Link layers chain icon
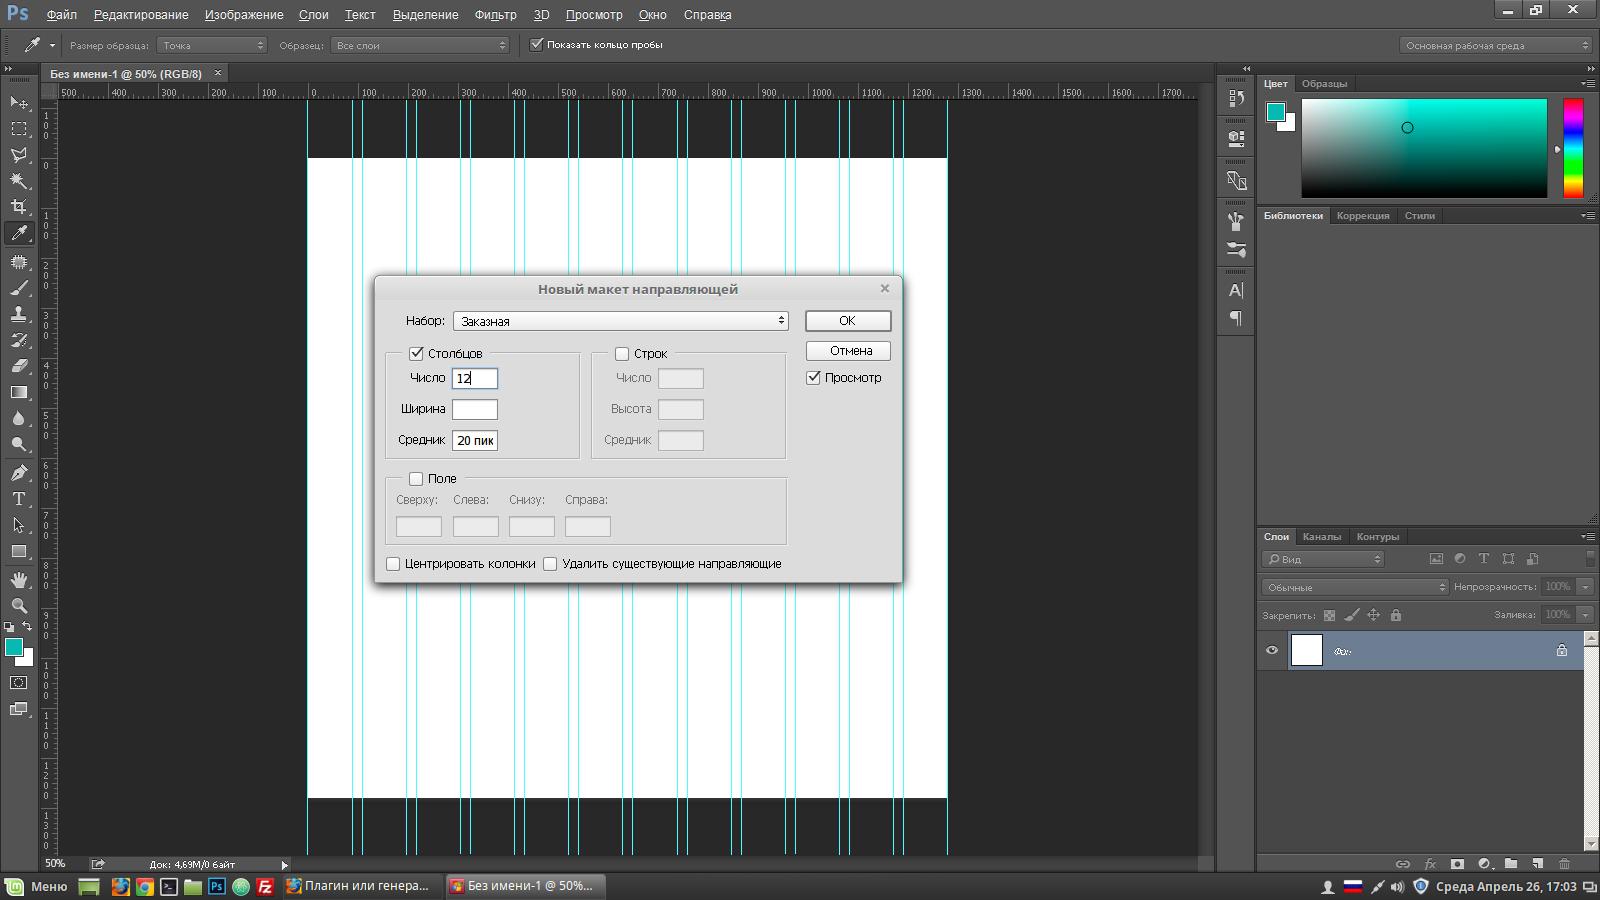 (x=1403, y=864)
